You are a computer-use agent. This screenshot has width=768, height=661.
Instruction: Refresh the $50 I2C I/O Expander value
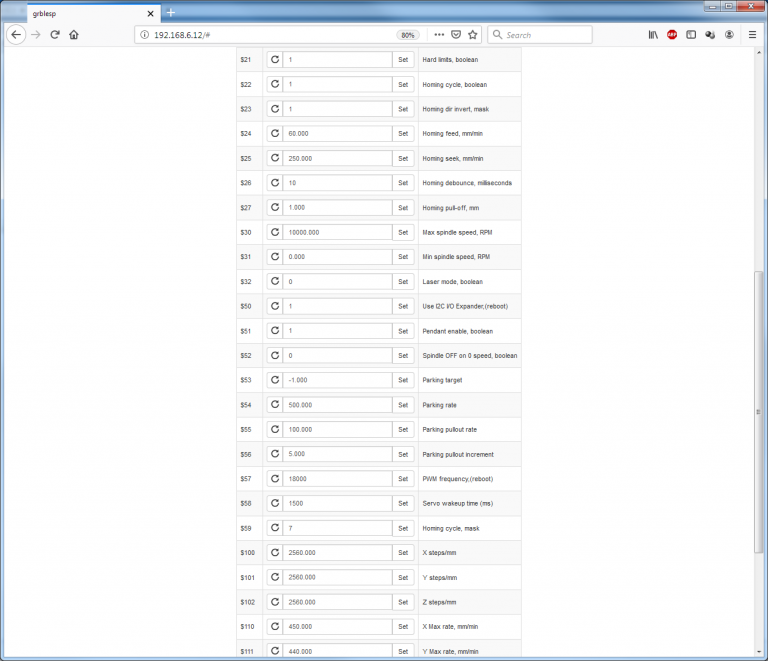click(275, 306)
